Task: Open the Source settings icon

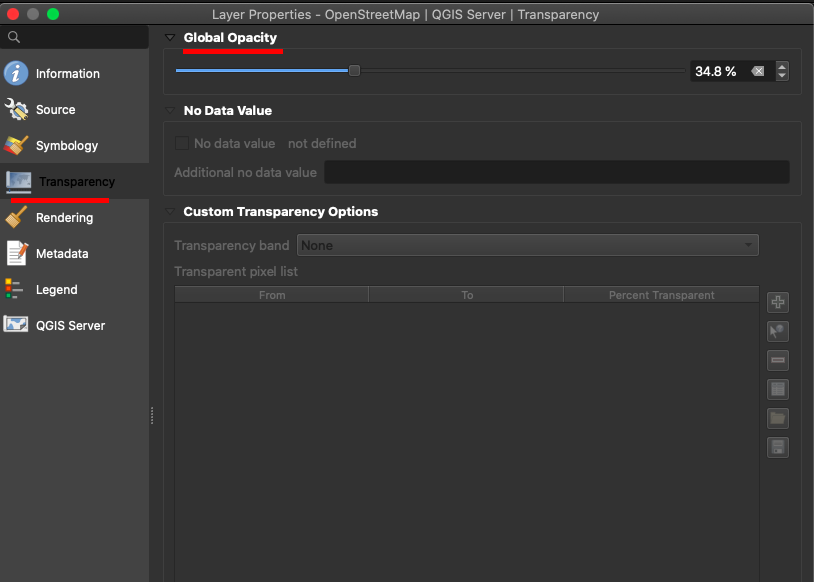Action: pyautogui.click(x=16, y=109)
